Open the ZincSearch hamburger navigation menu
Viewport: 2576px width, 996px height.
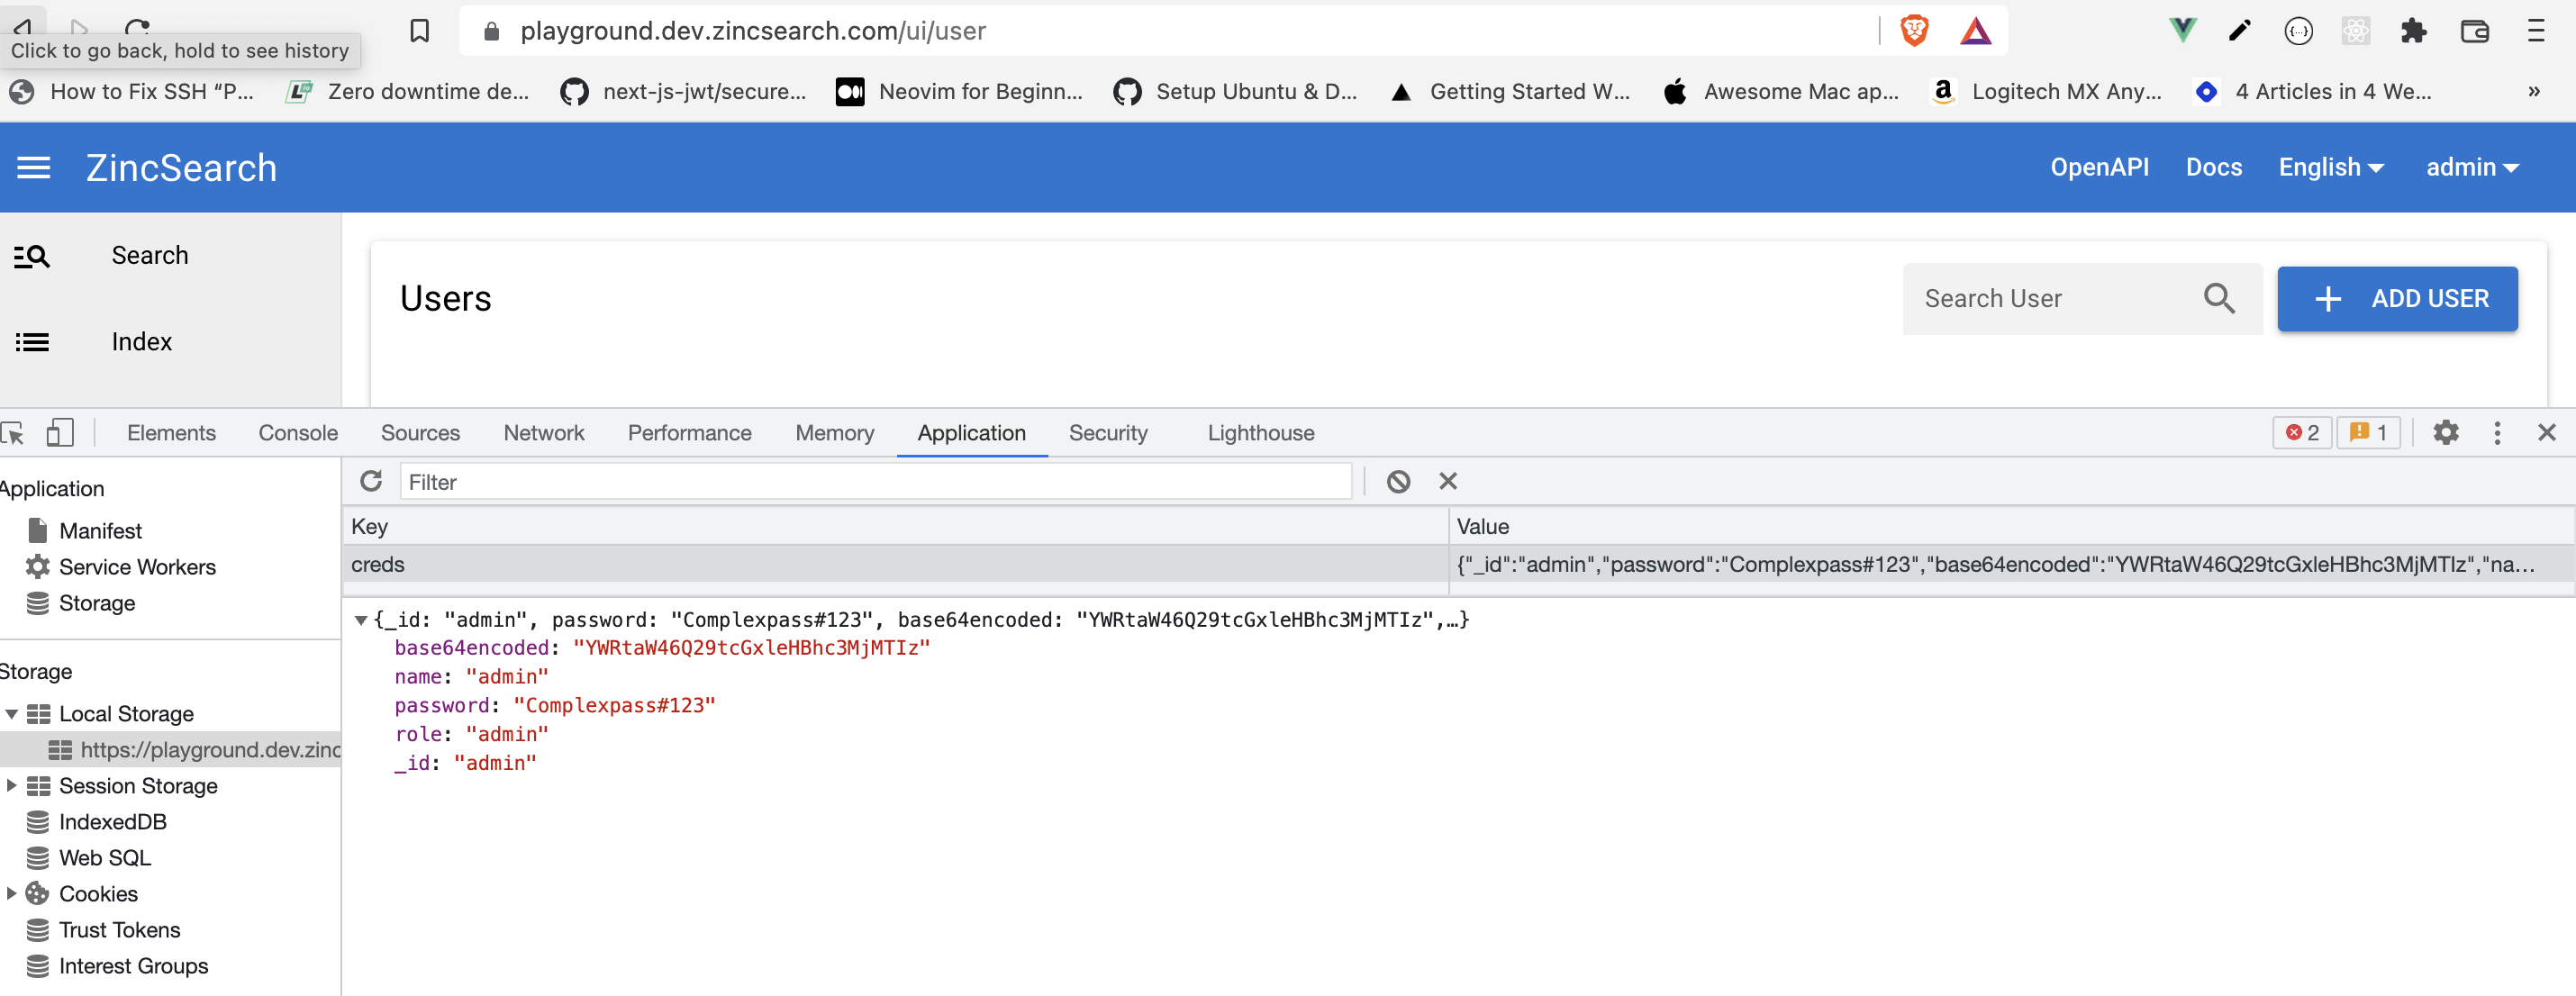pos(33,167)
